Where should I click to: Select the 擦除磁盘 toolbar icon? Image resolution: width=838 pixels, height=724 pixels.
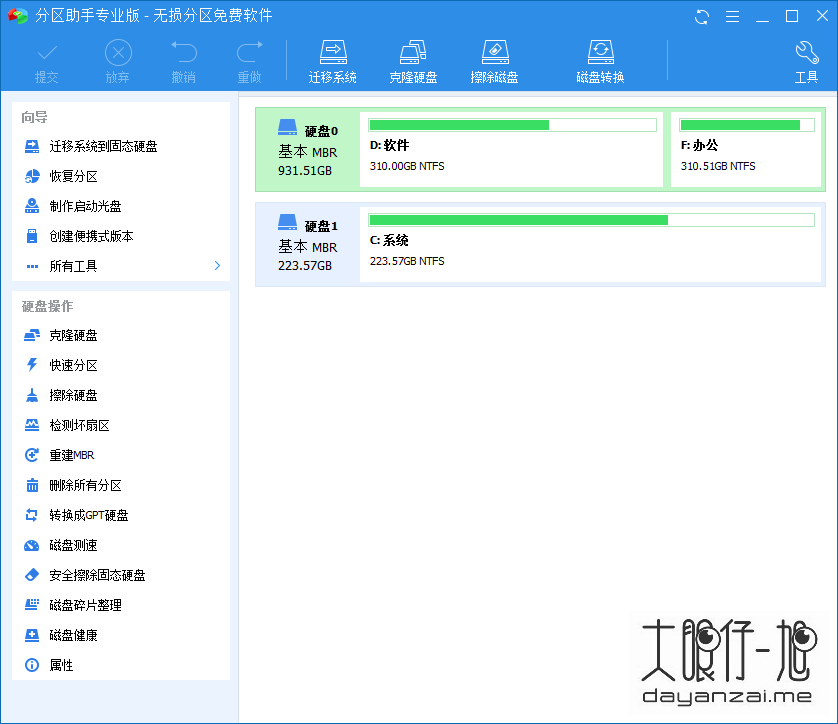[494, 62]
